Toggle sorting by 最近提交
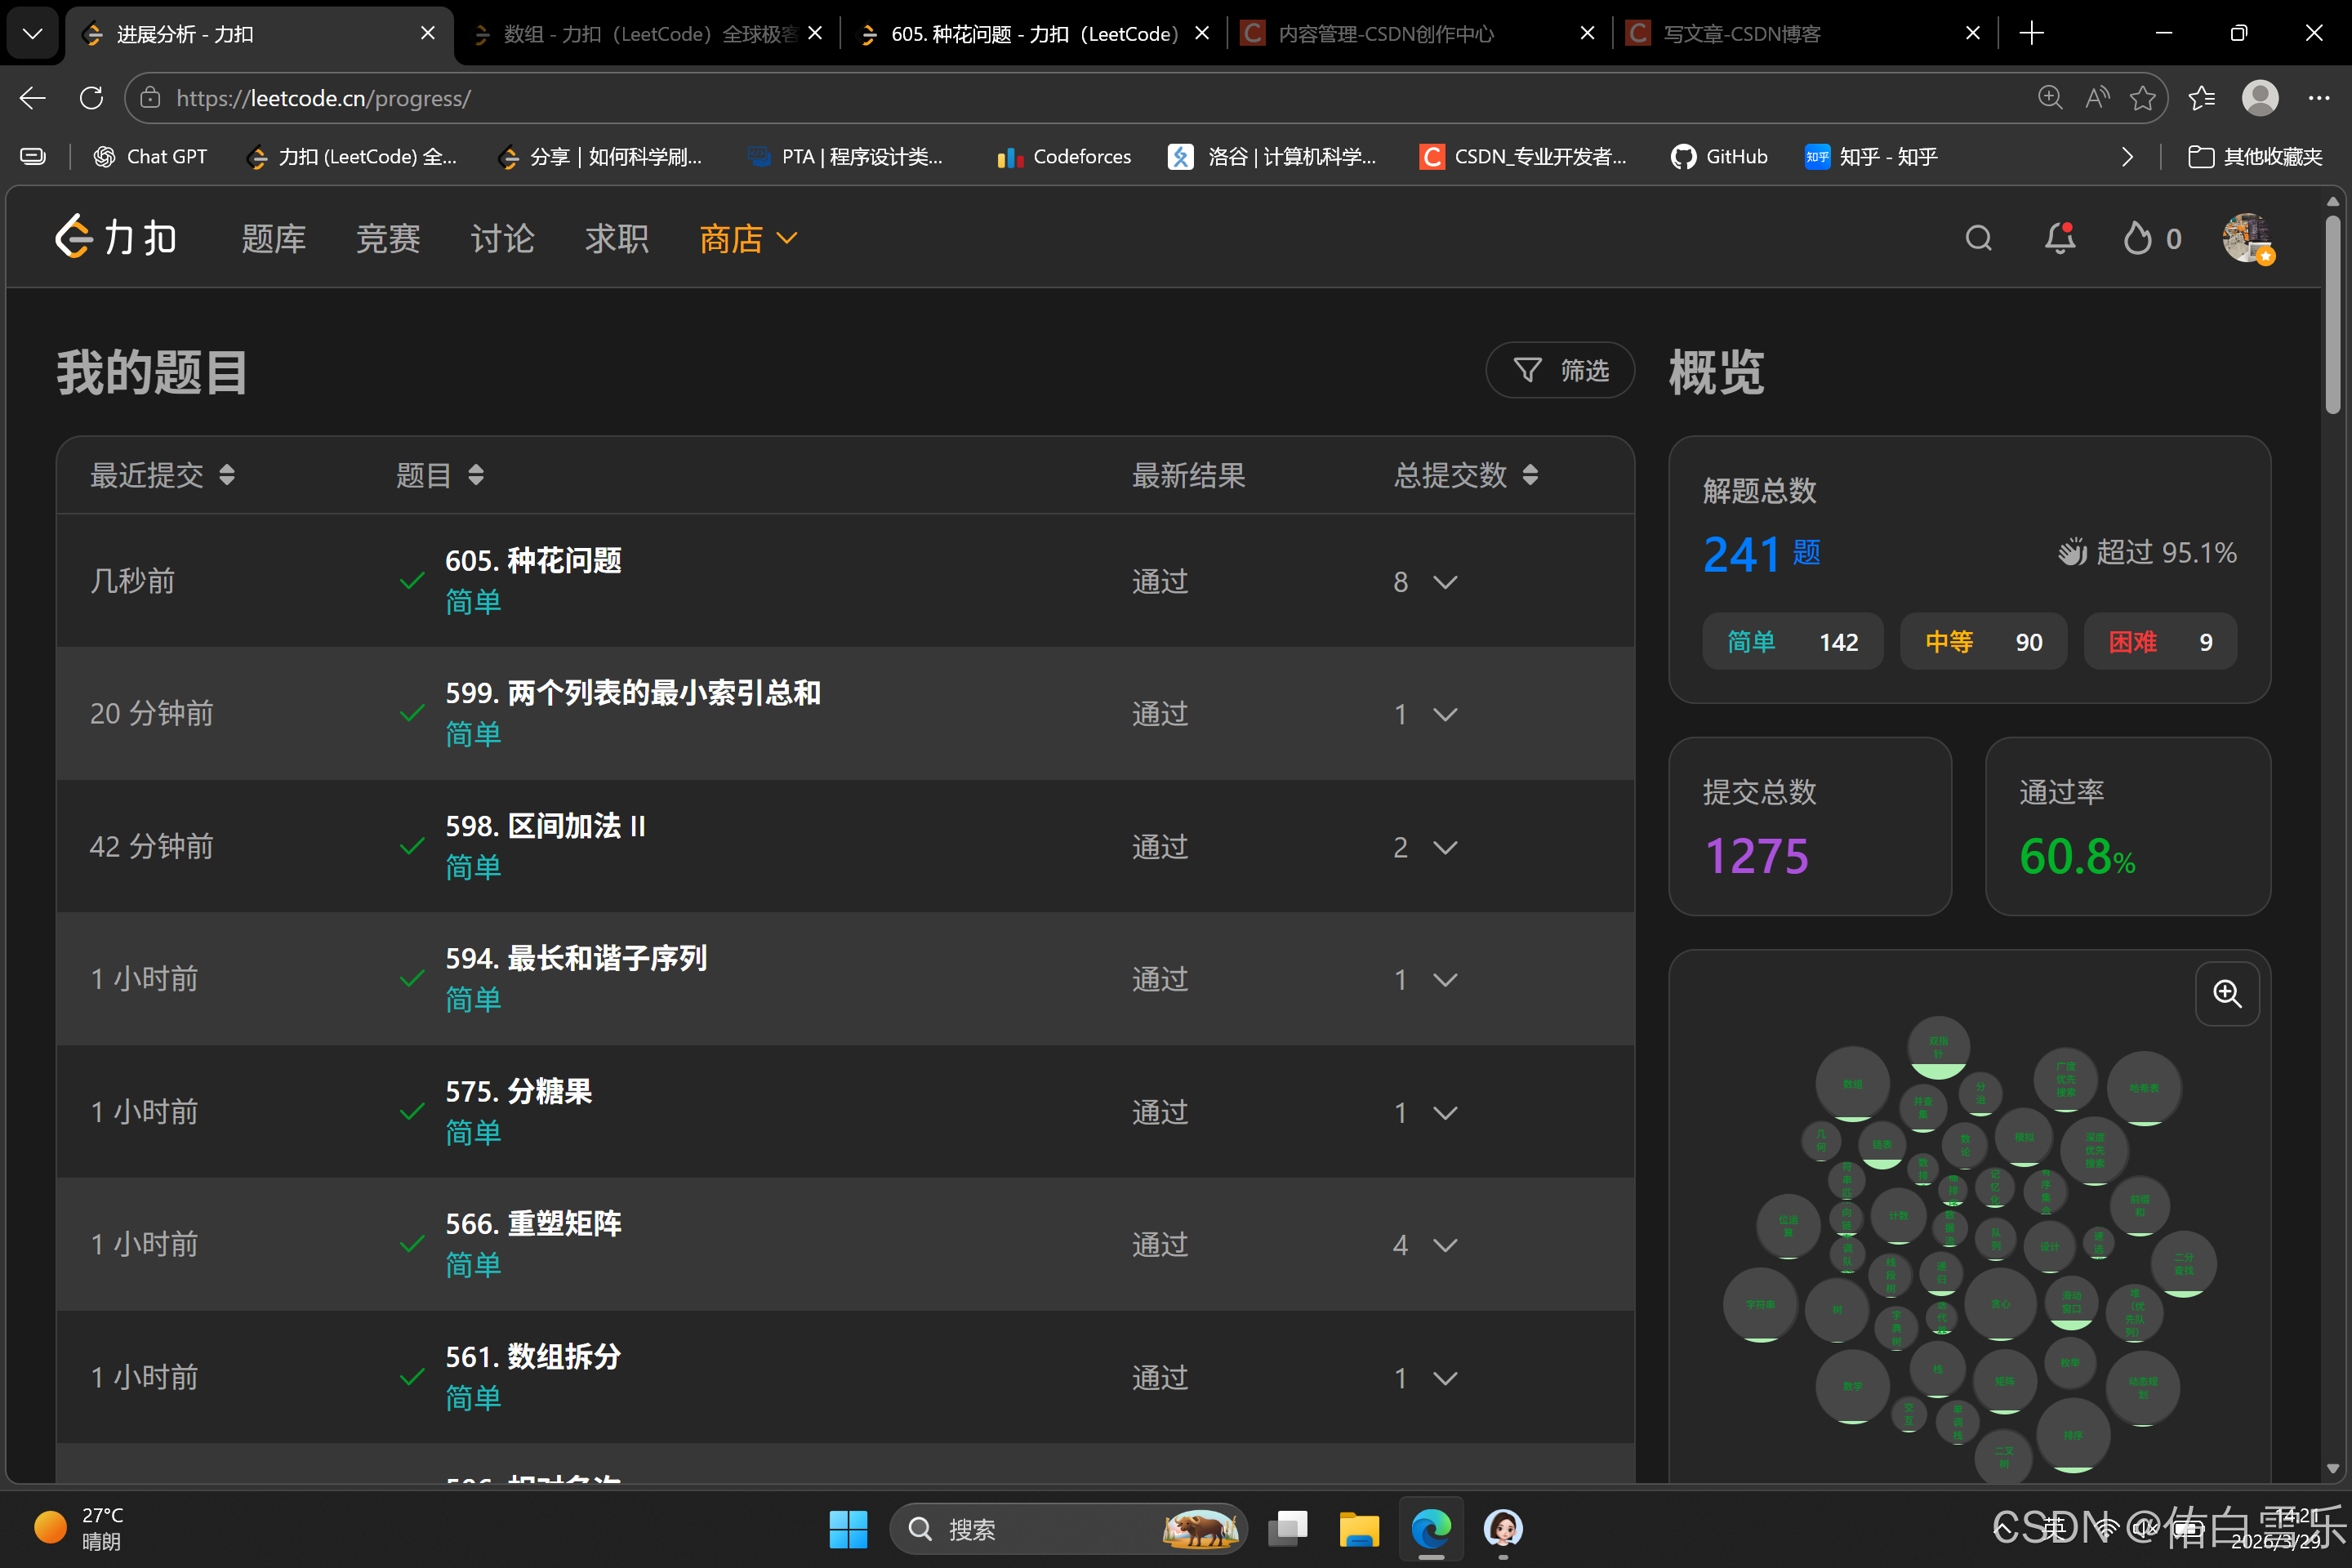Screen dimensions: 2352x1568 pyautogui.click(x=227, y=475)
